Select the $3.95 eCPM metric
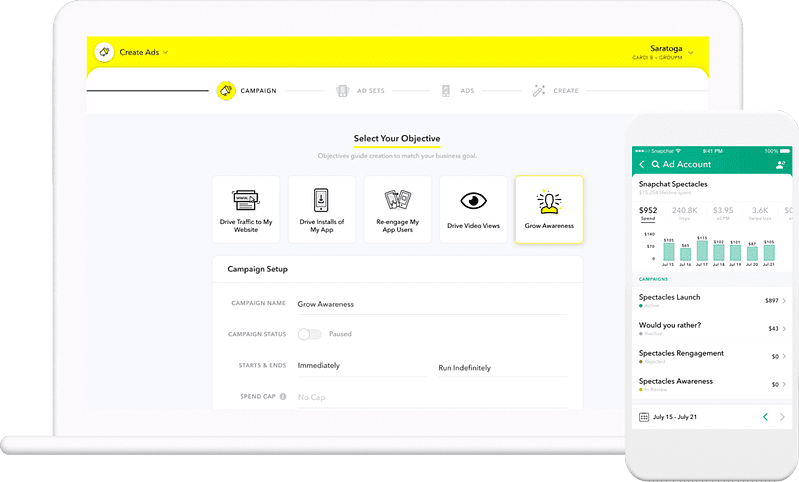The width and height of the screenshot is (799, 482). coord(723,213)
